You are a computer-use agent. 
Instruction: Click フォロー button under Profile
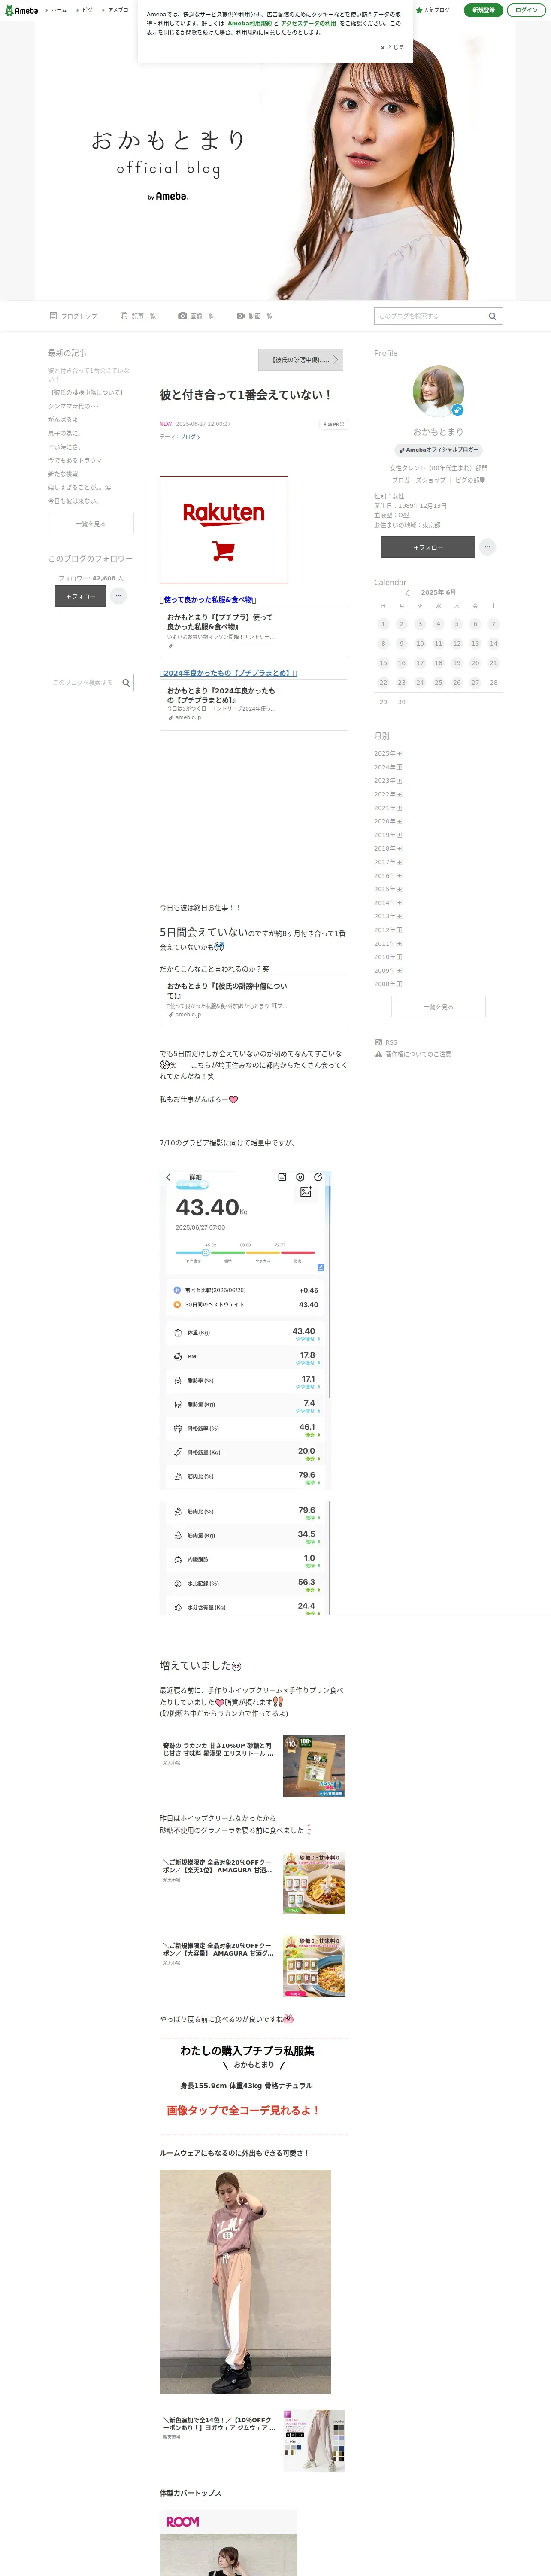pos(428,547)
